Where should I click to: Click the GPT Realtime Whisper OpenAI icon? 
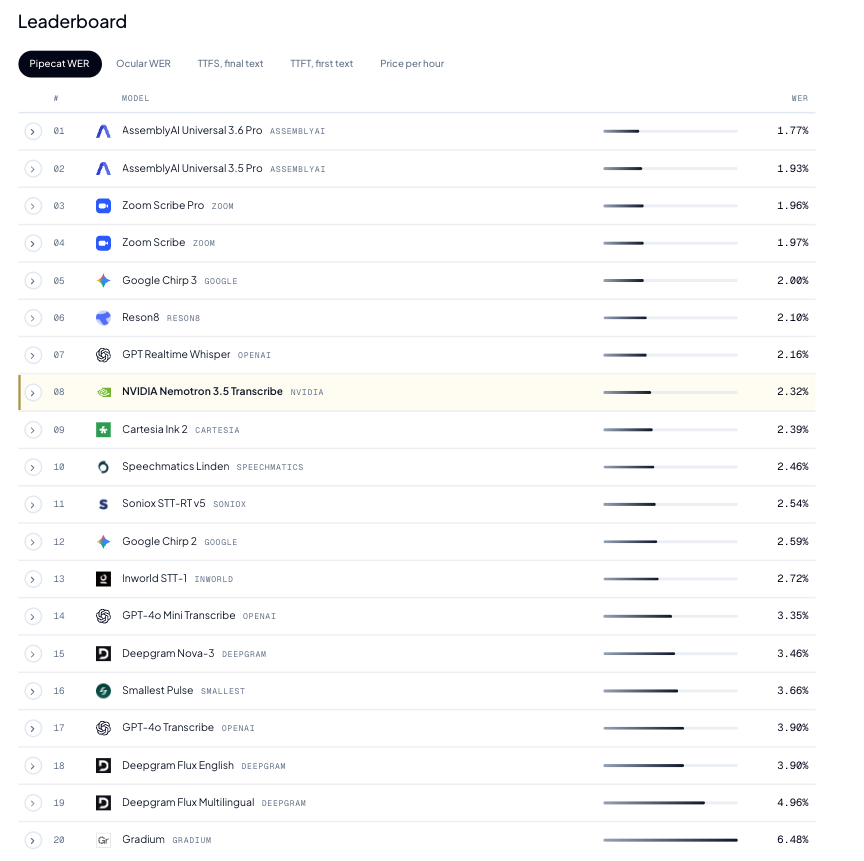(103, 355)
